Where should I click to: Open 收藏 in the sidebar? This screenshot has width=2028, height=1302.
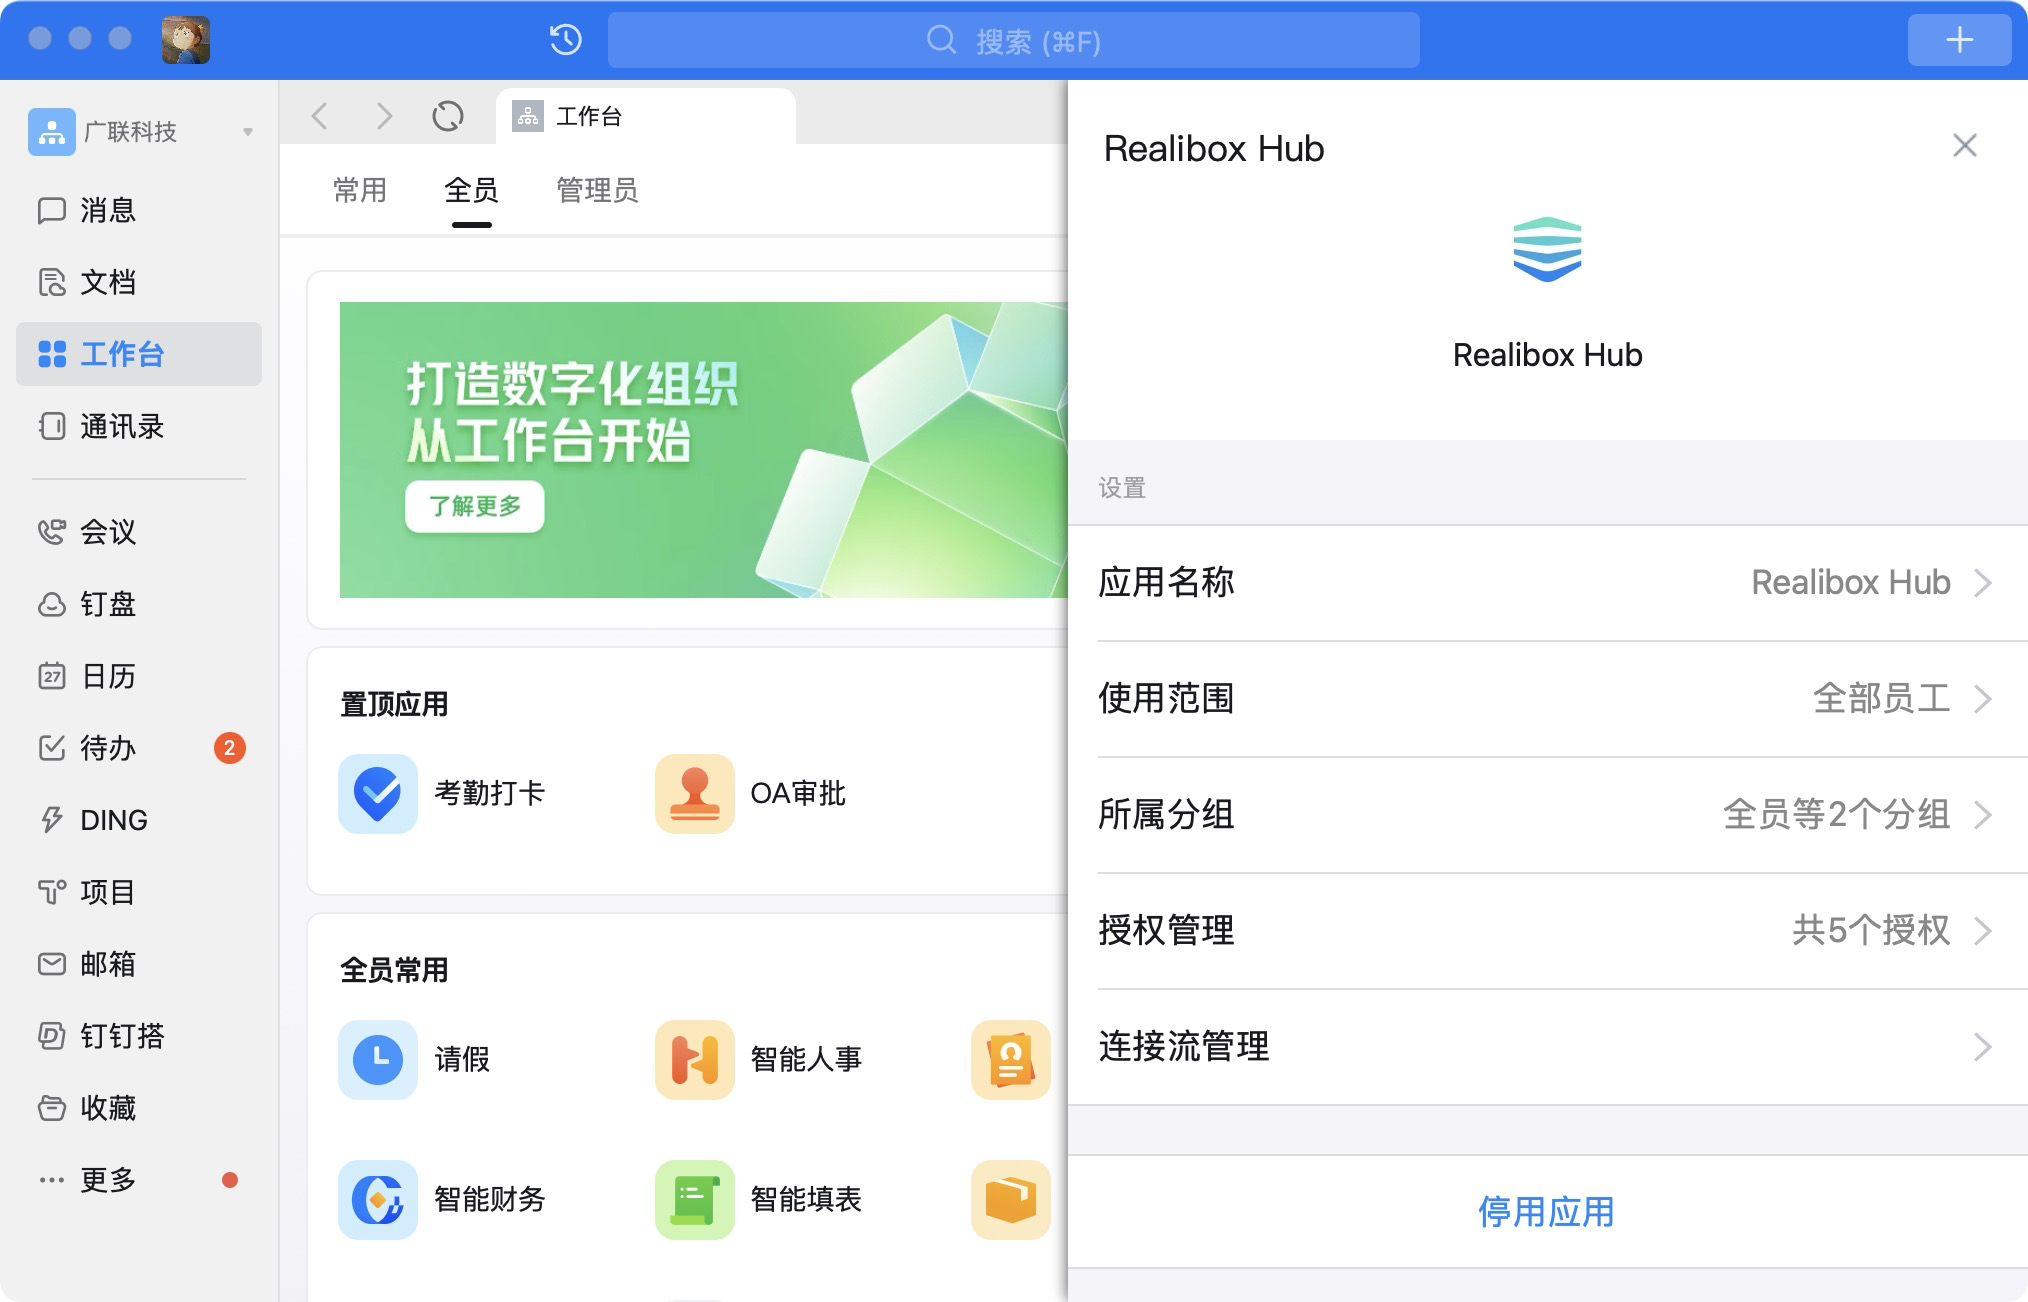138,1108
